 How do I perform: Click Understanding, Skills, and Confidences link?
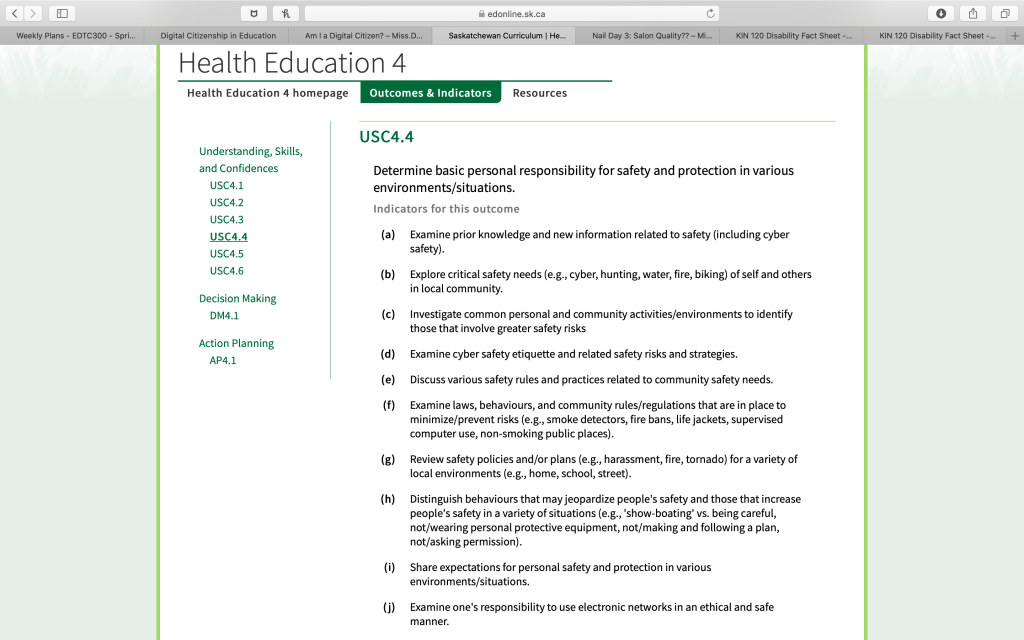click(x=251, y=159)
